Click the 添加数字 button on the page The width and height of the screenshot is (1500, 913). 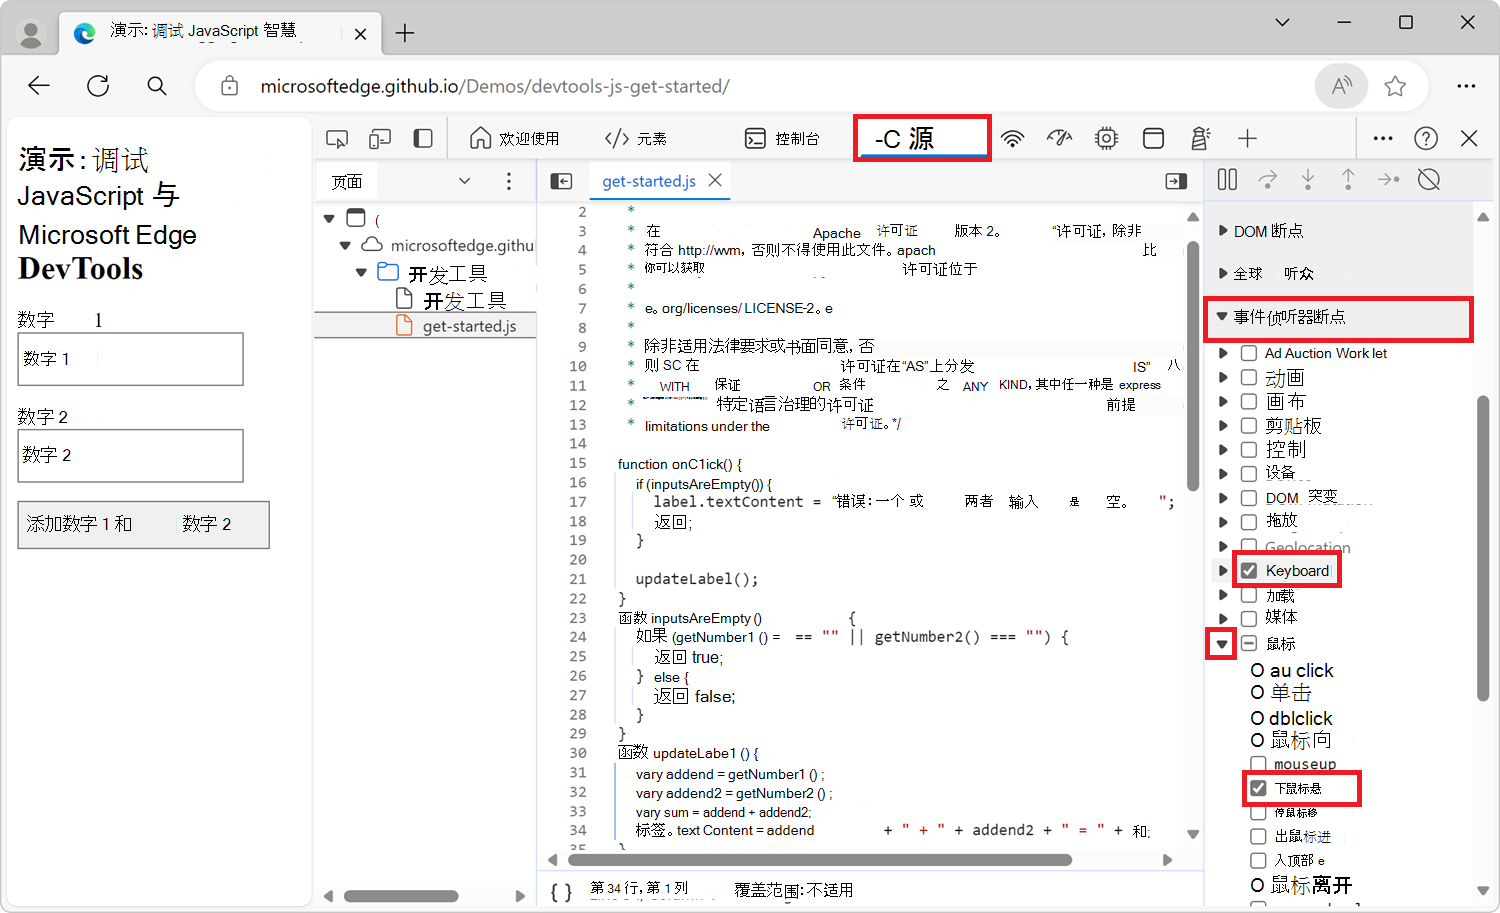143,524
